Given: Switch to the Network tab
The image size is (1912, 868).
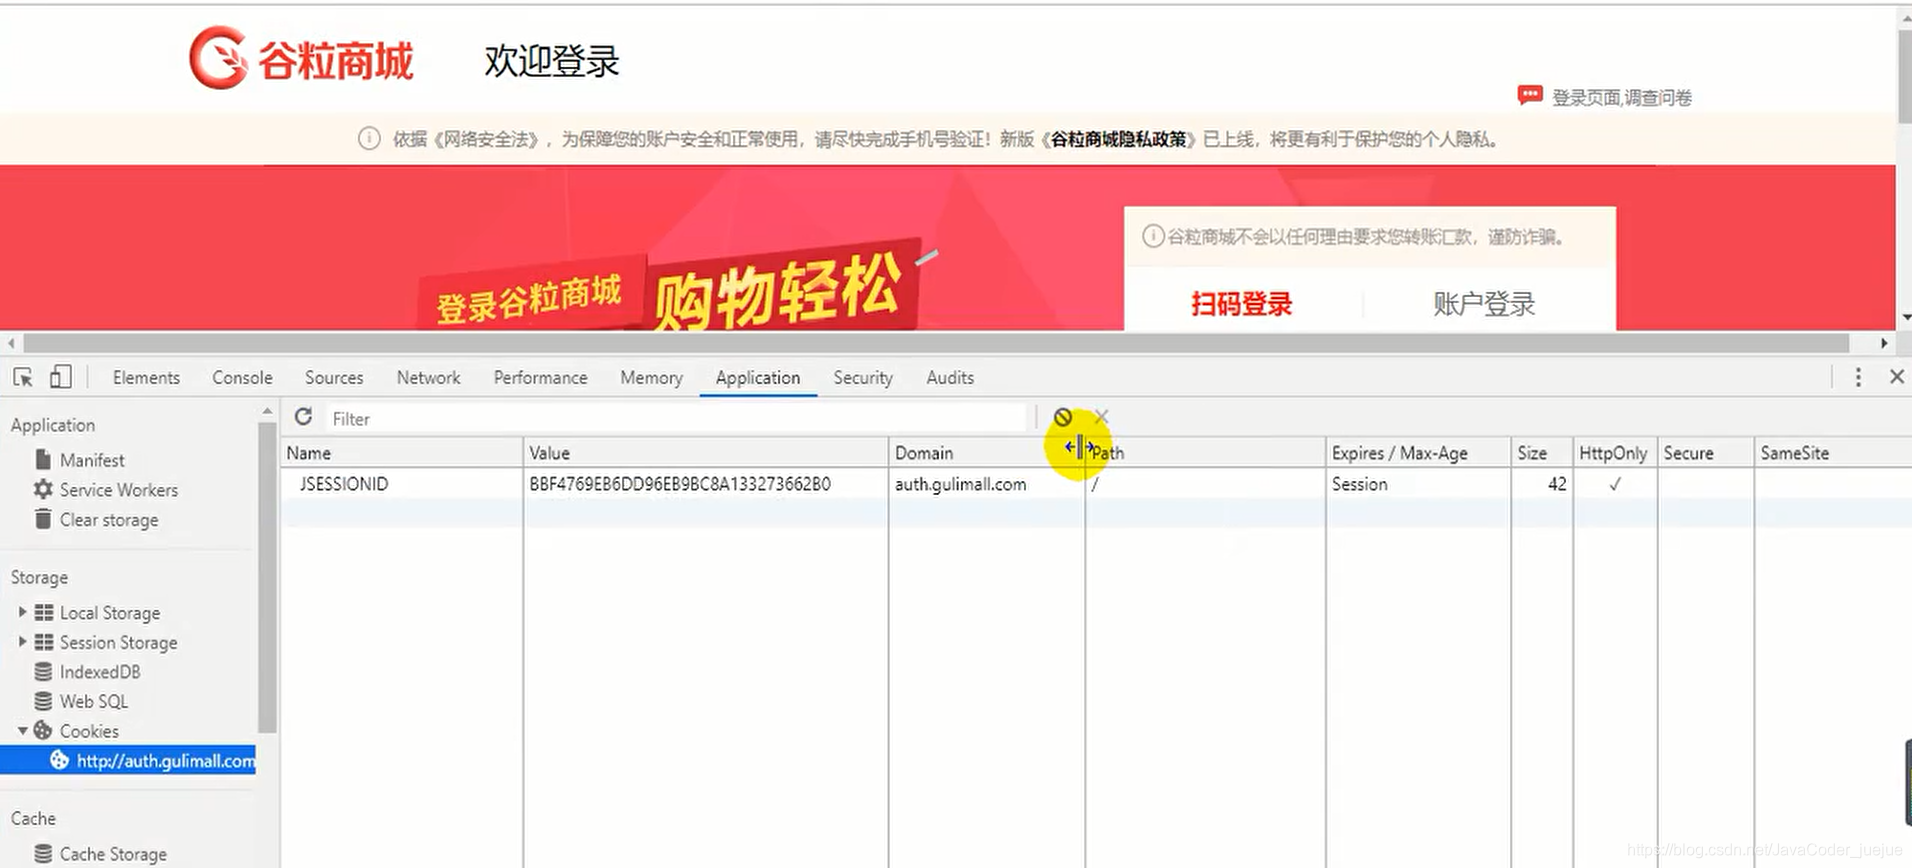Looking at the screenshot, I should pyautogui.click(x=428, y=378).
